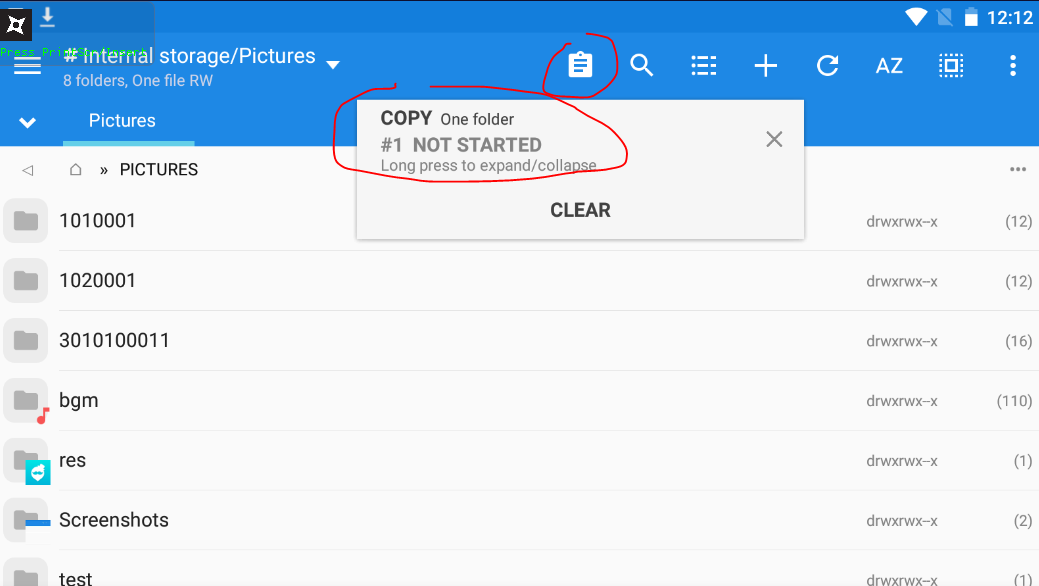Open the breadcrumb ellipsis options

1018,170
